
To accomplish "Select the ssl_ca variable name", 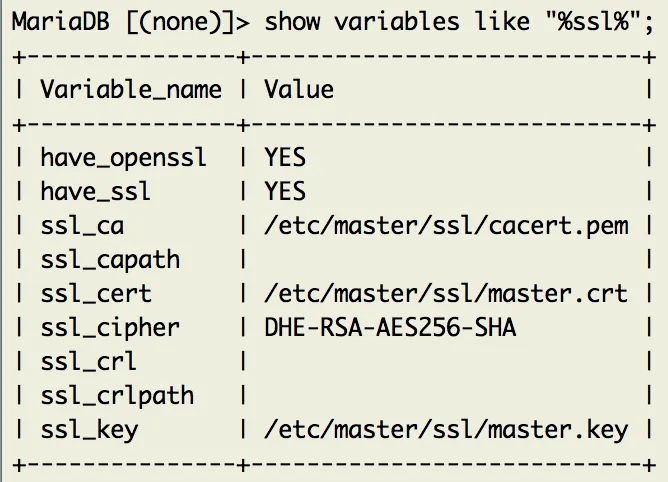I will point(82,226).
